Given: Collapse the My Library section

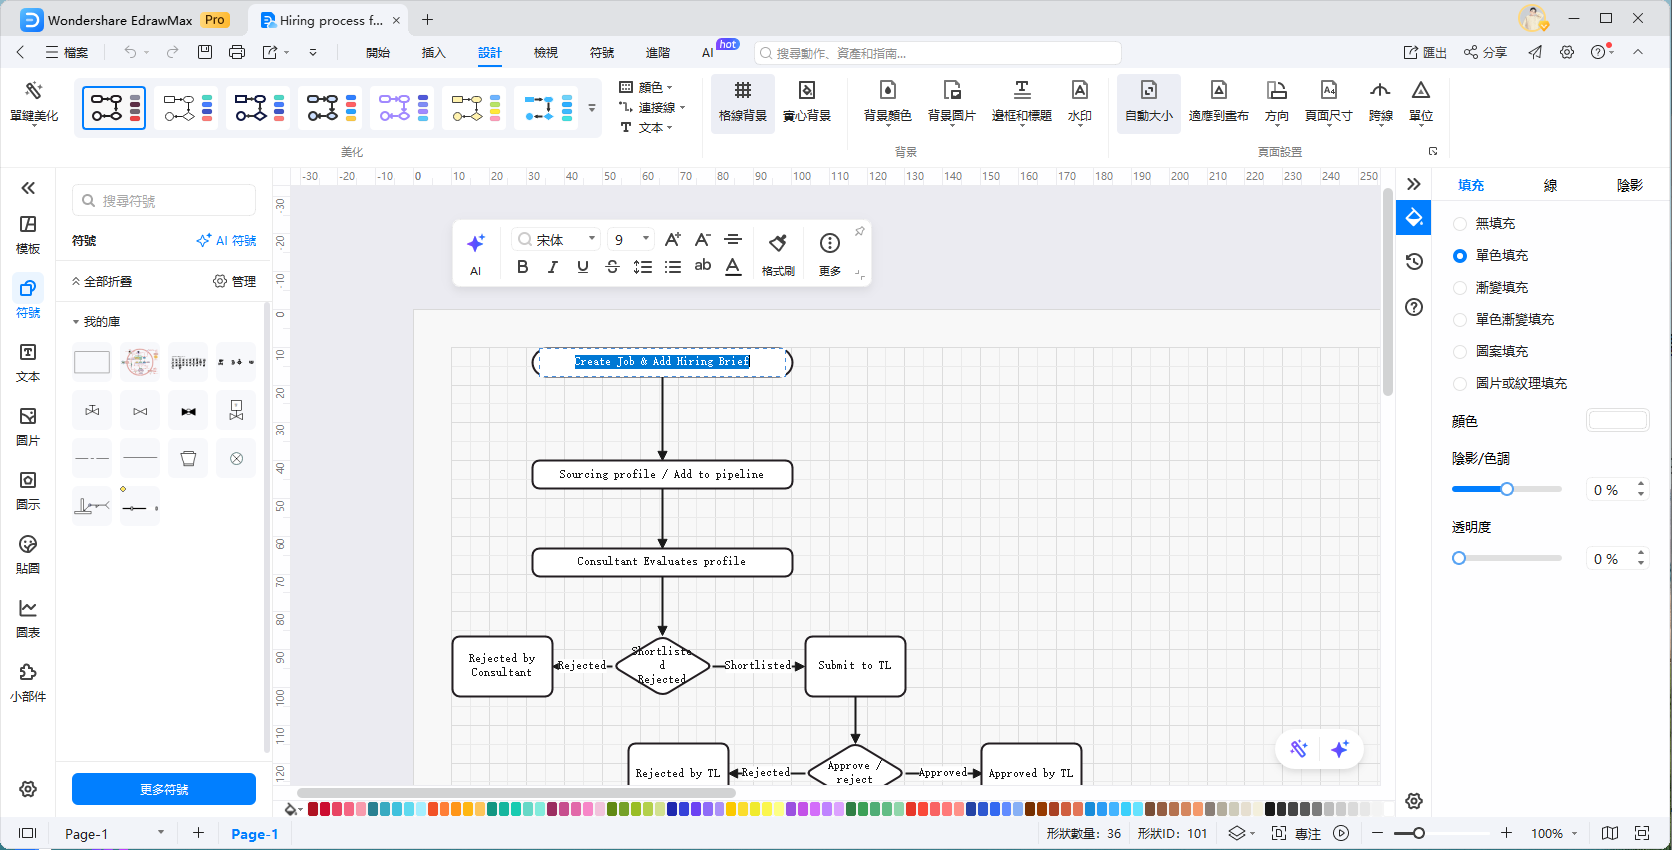Looking at the screenshot, I should 76,322.
